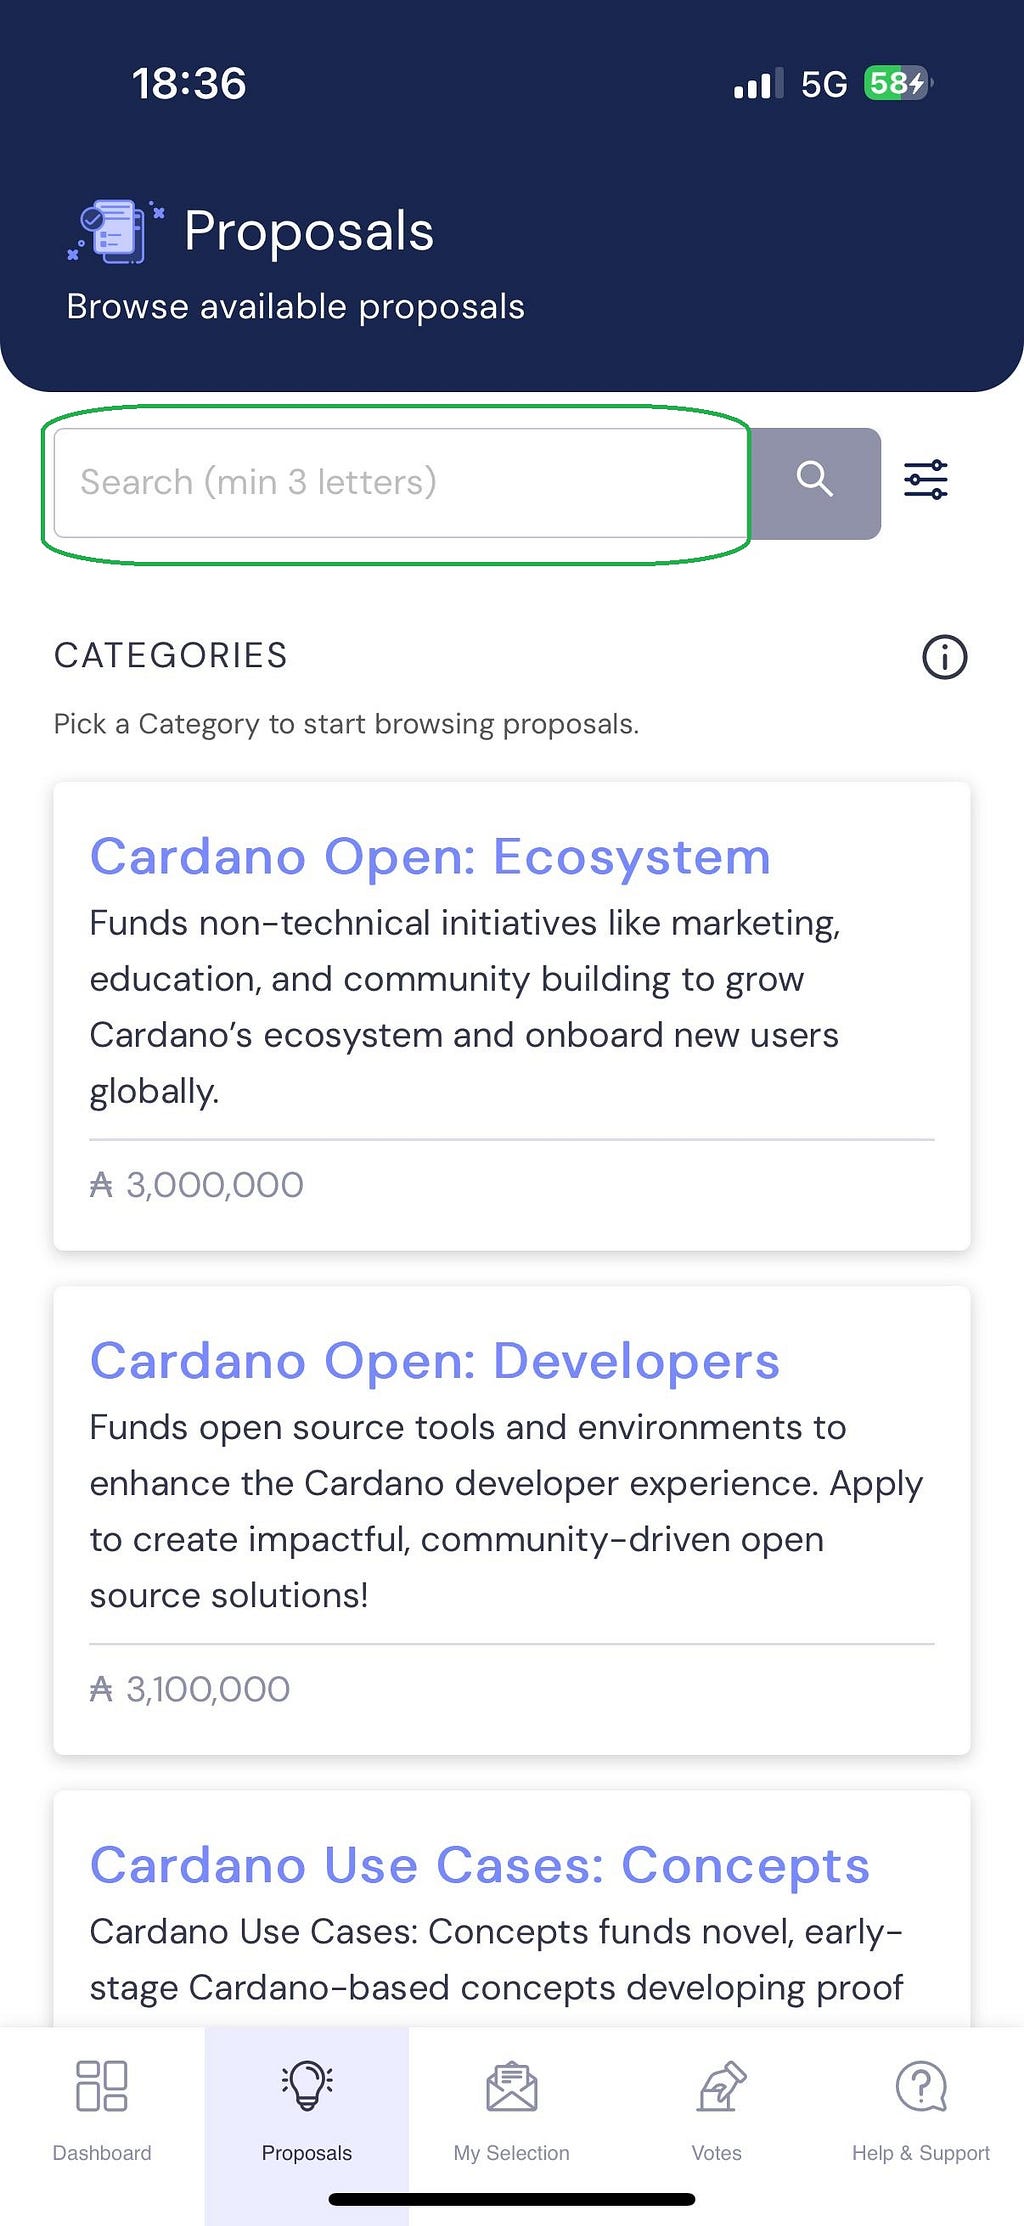Switch to the Dashboard tab label
The width and height of the screenshot is (1024, 2226).
102,2152
